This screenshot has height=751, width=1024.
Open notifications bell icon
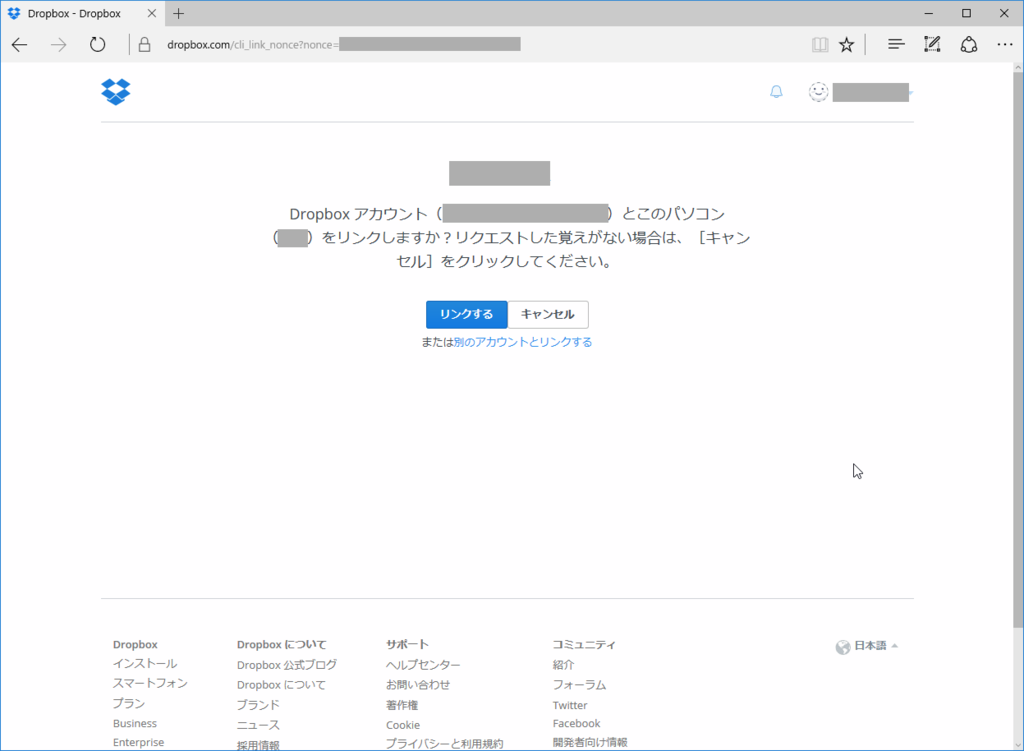point(776,92)
